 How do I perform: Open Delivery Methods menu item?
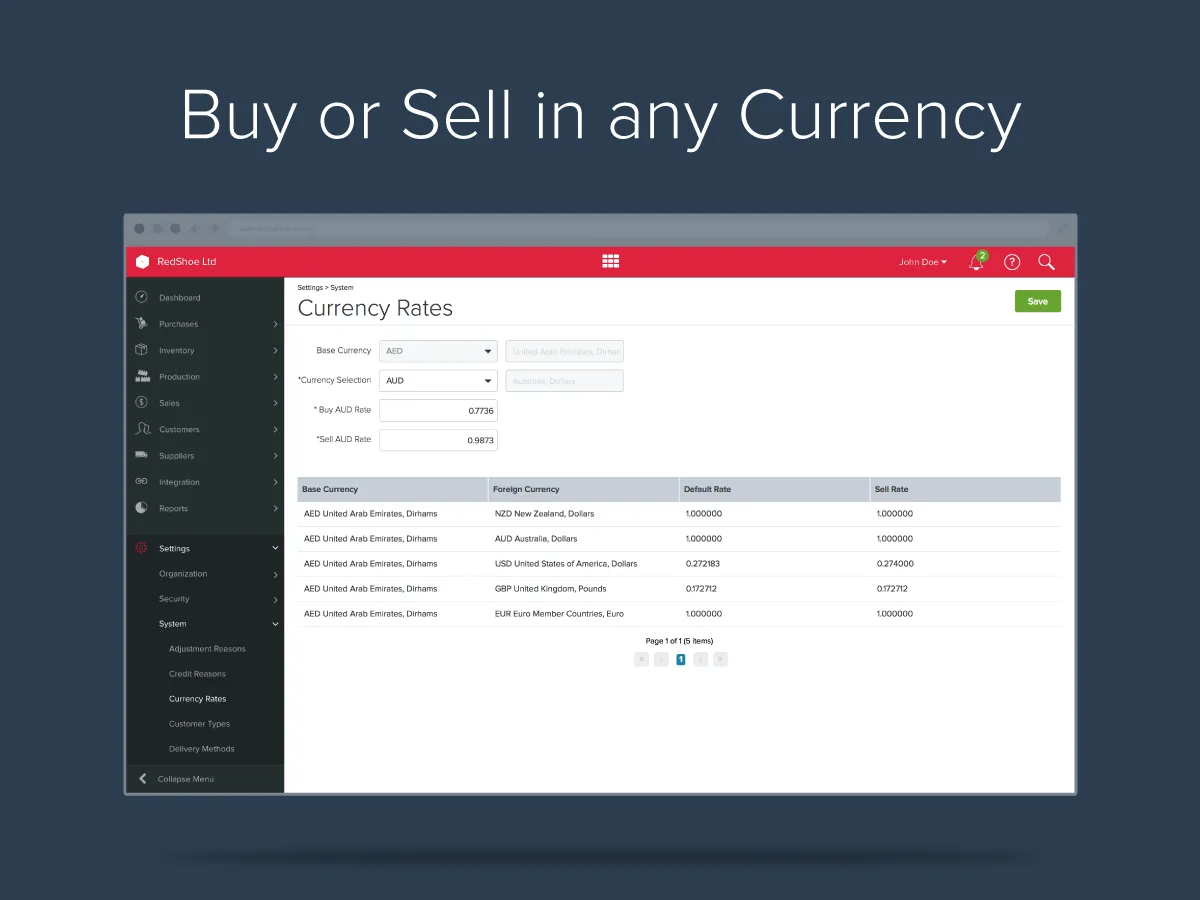(x=202, y=749)
